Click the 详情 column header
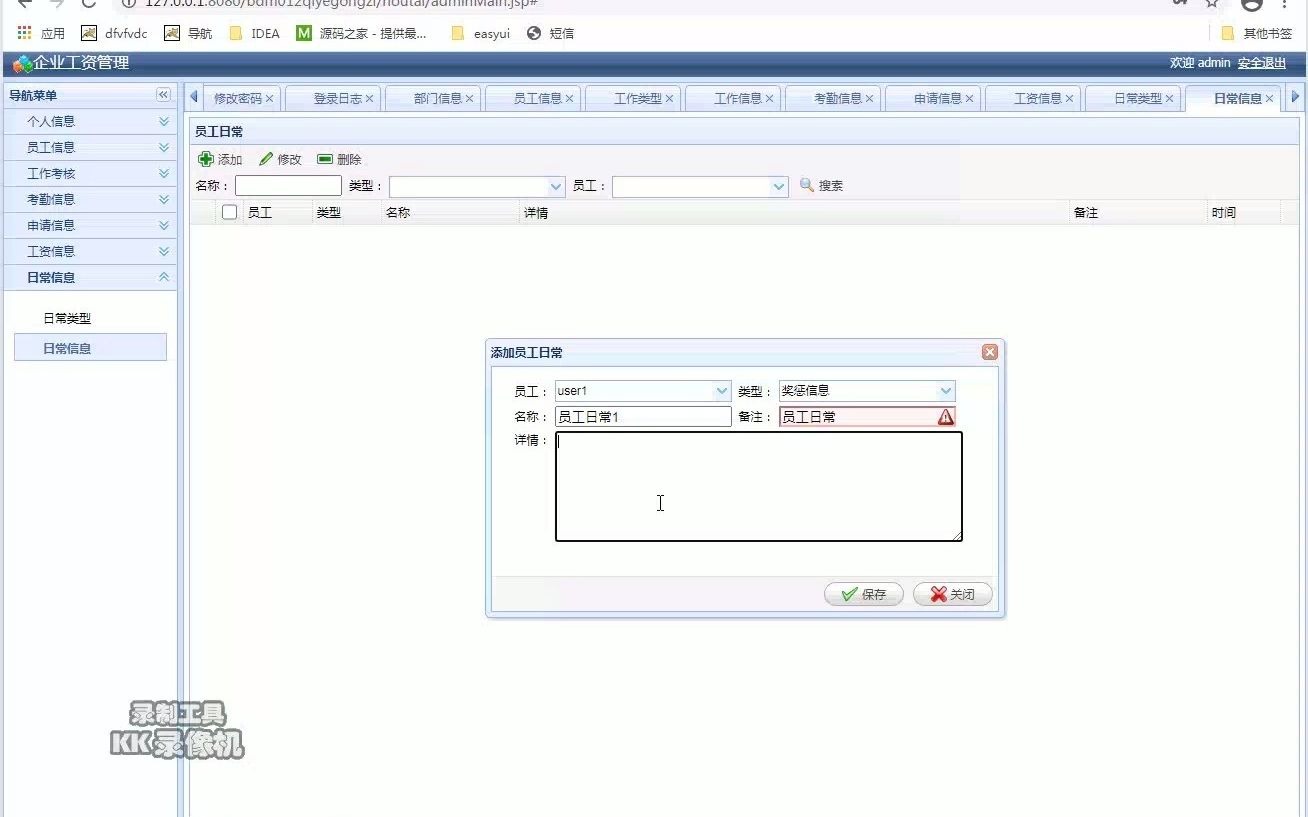The width and height of the screenshot is (1308, 817). (x=795, y=213)
